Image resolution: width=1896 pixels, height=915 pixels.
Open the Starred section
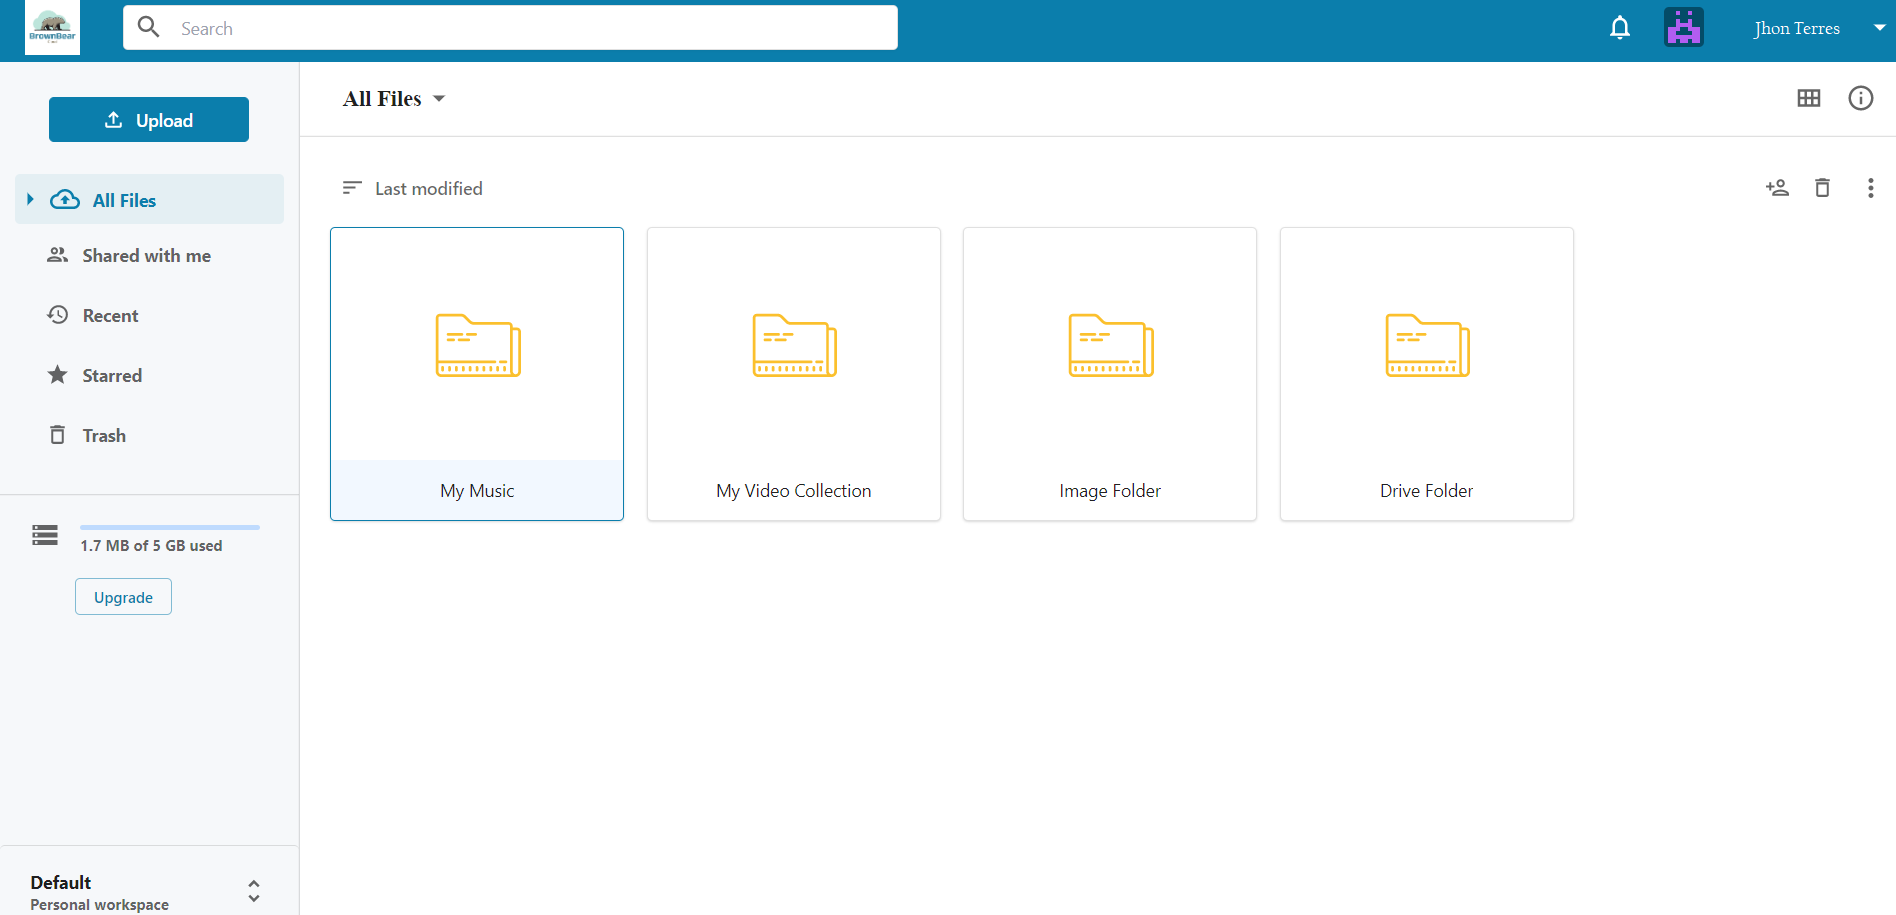click(x=112, y=376)
